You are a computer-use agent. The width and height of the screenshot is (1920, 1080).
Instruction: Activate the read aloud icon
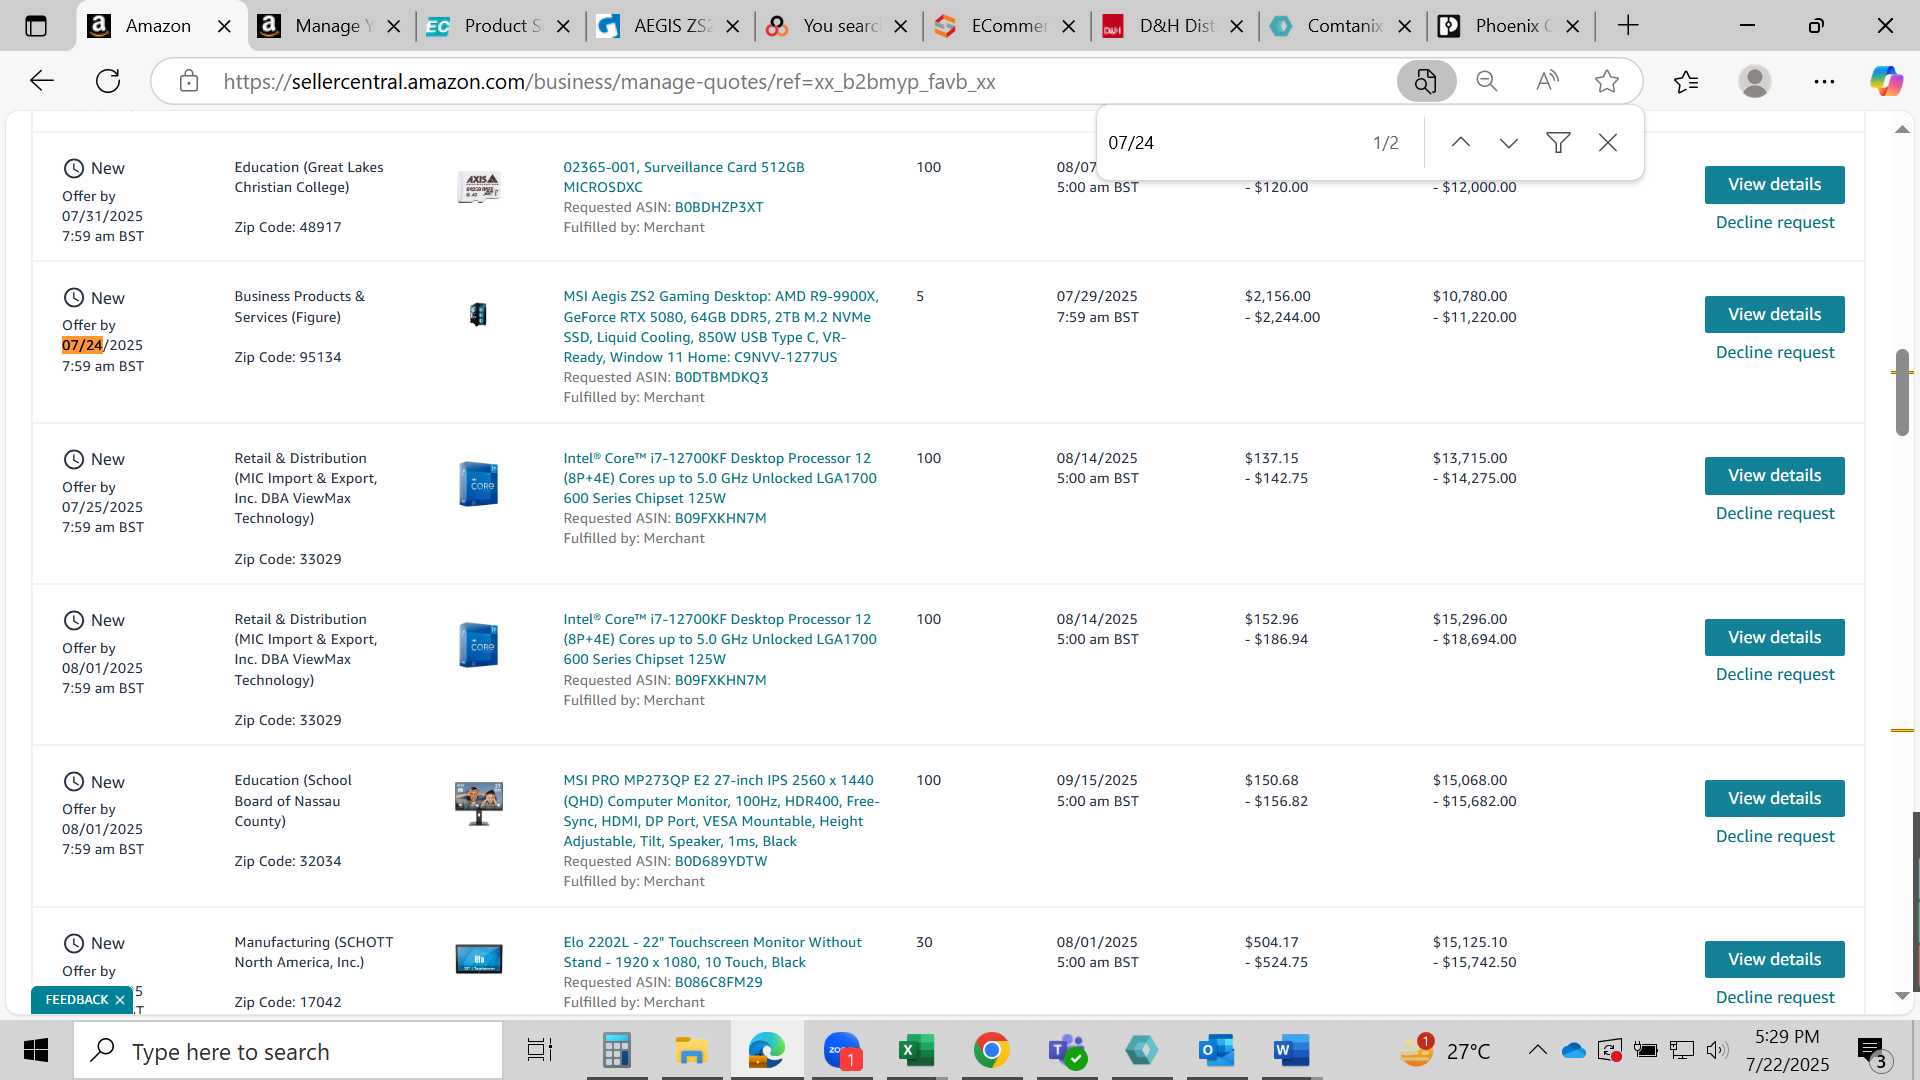pos(1547,81)
